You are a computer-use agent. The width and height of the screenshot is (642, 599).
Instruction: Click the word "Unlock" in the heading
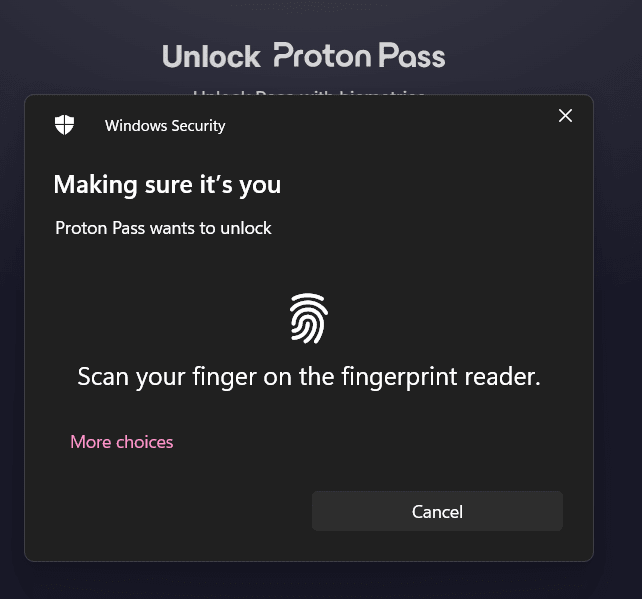(x=211, y=56)
